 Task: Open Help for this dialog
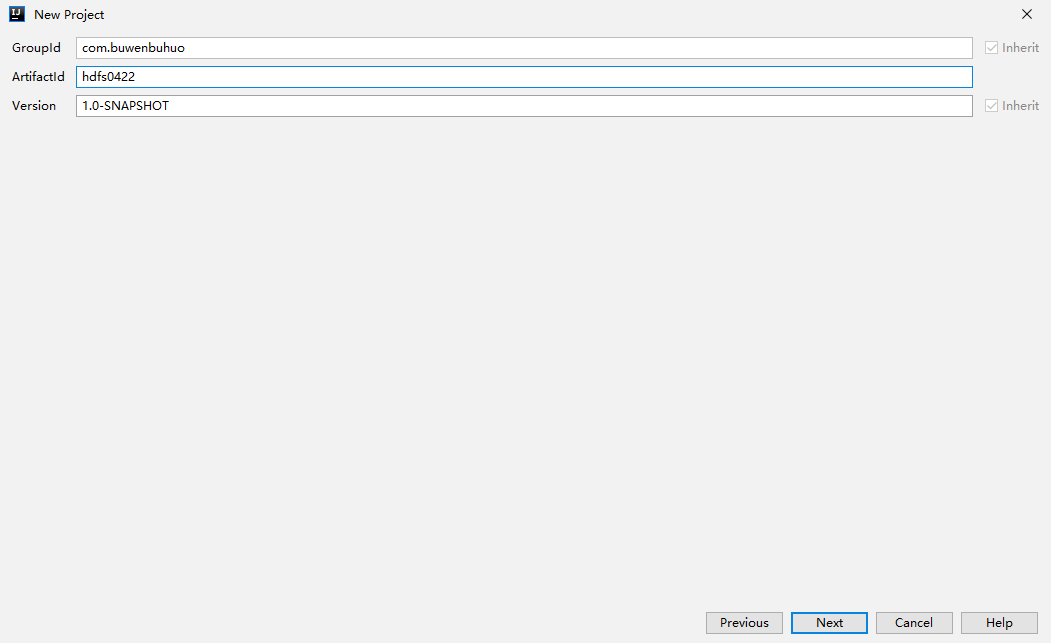point(999,623)
